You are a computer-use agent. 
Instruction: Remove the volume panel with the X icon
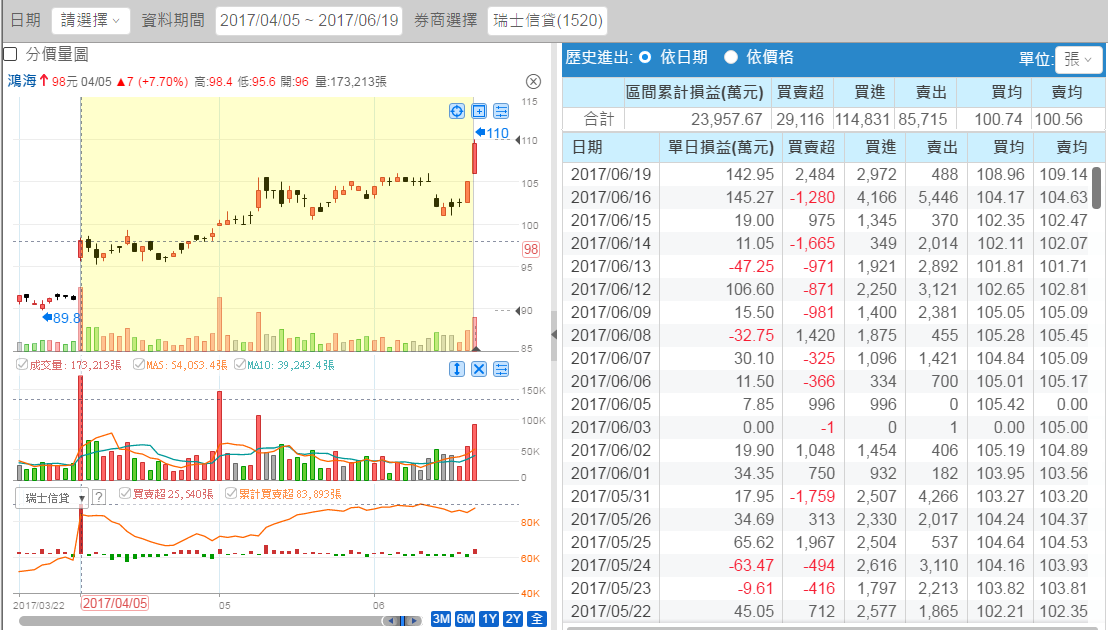pos(479,369)
